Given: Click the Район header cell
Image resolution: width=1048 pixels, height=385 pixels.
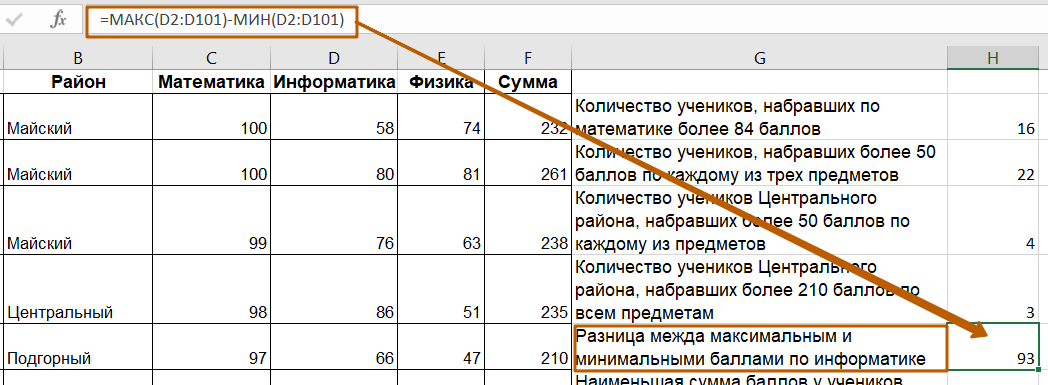Looking at the screenshot, I should 78,82.
